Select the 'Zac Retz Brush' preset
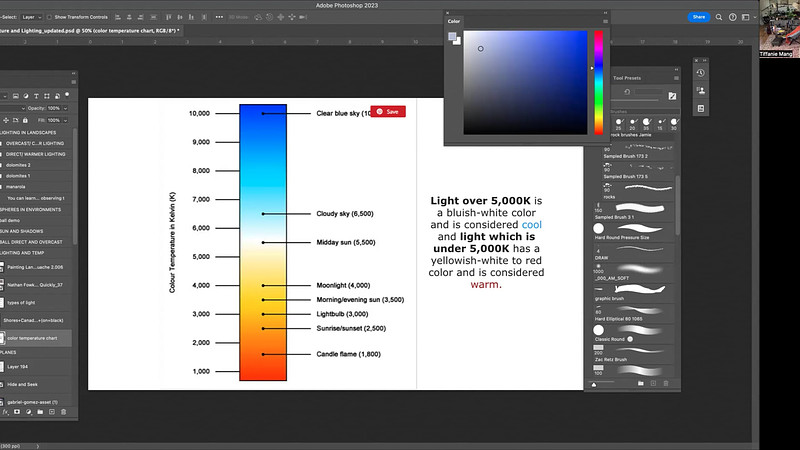Screen dimensions: 800x450 pos(633,353)
